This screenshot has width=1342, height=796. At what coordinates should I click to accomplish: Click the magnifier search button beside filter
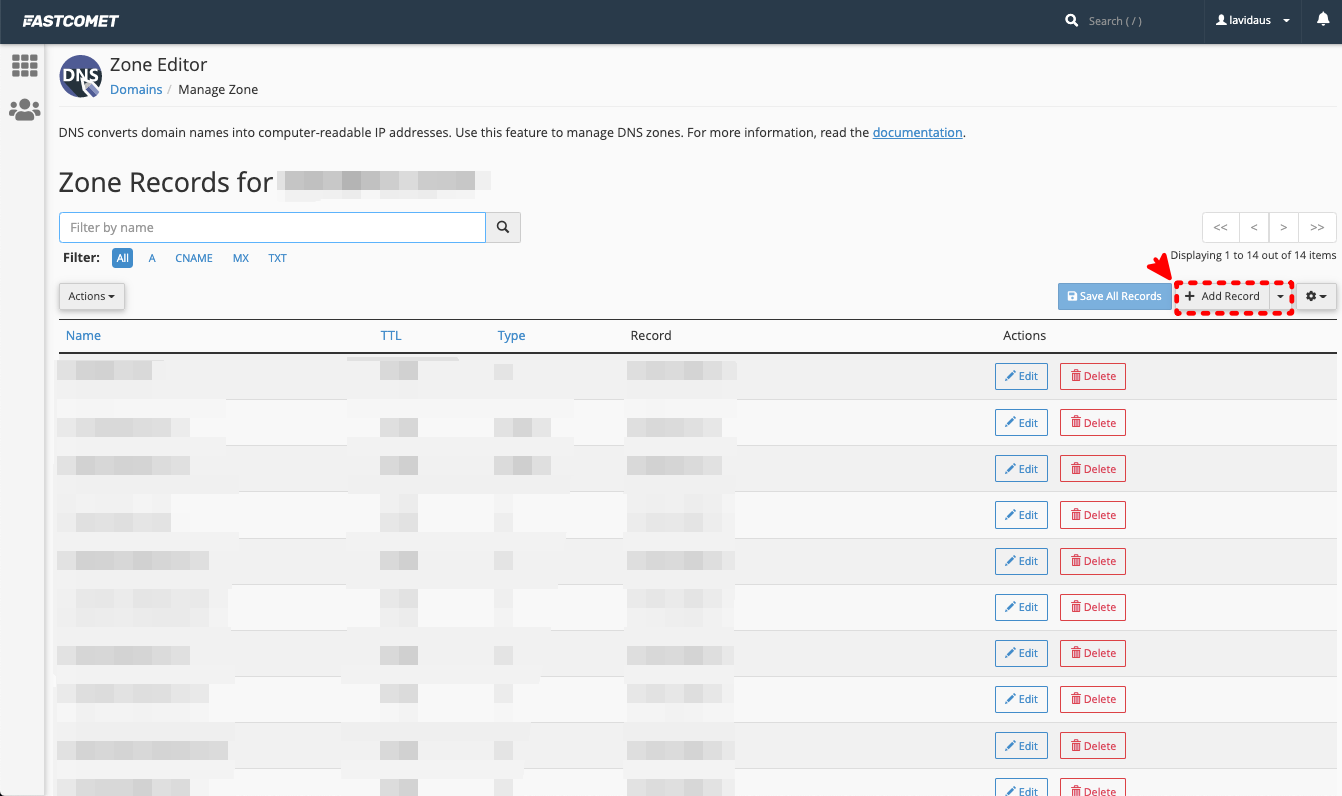tap(503, 227)
